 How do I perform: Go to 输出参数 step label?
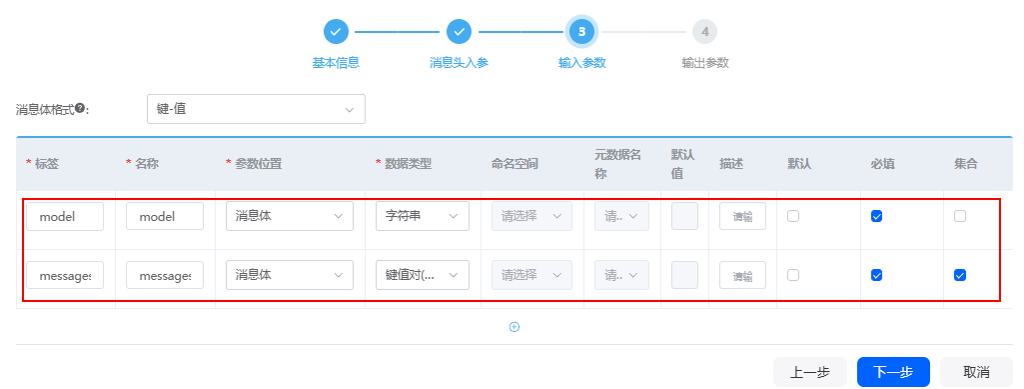pos(705,63)
